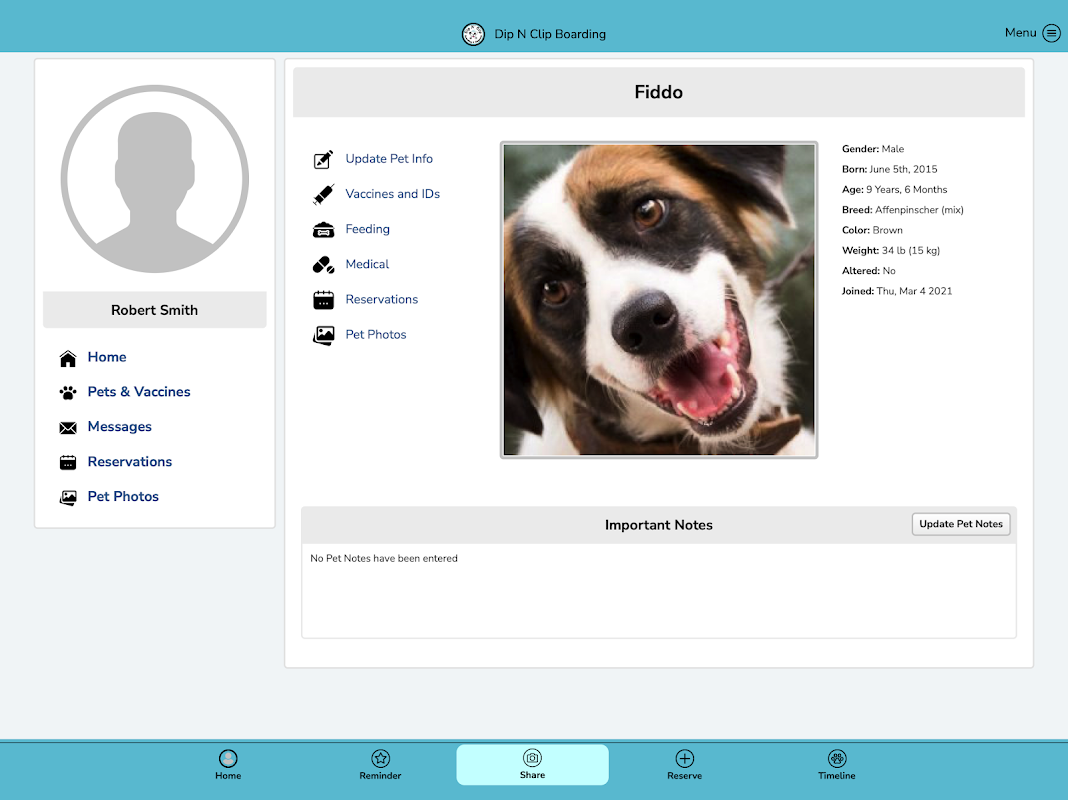Click the Vaccines syringe icon
The height and width of the screenshot is (800, 1068).
[x=324, y=194]
